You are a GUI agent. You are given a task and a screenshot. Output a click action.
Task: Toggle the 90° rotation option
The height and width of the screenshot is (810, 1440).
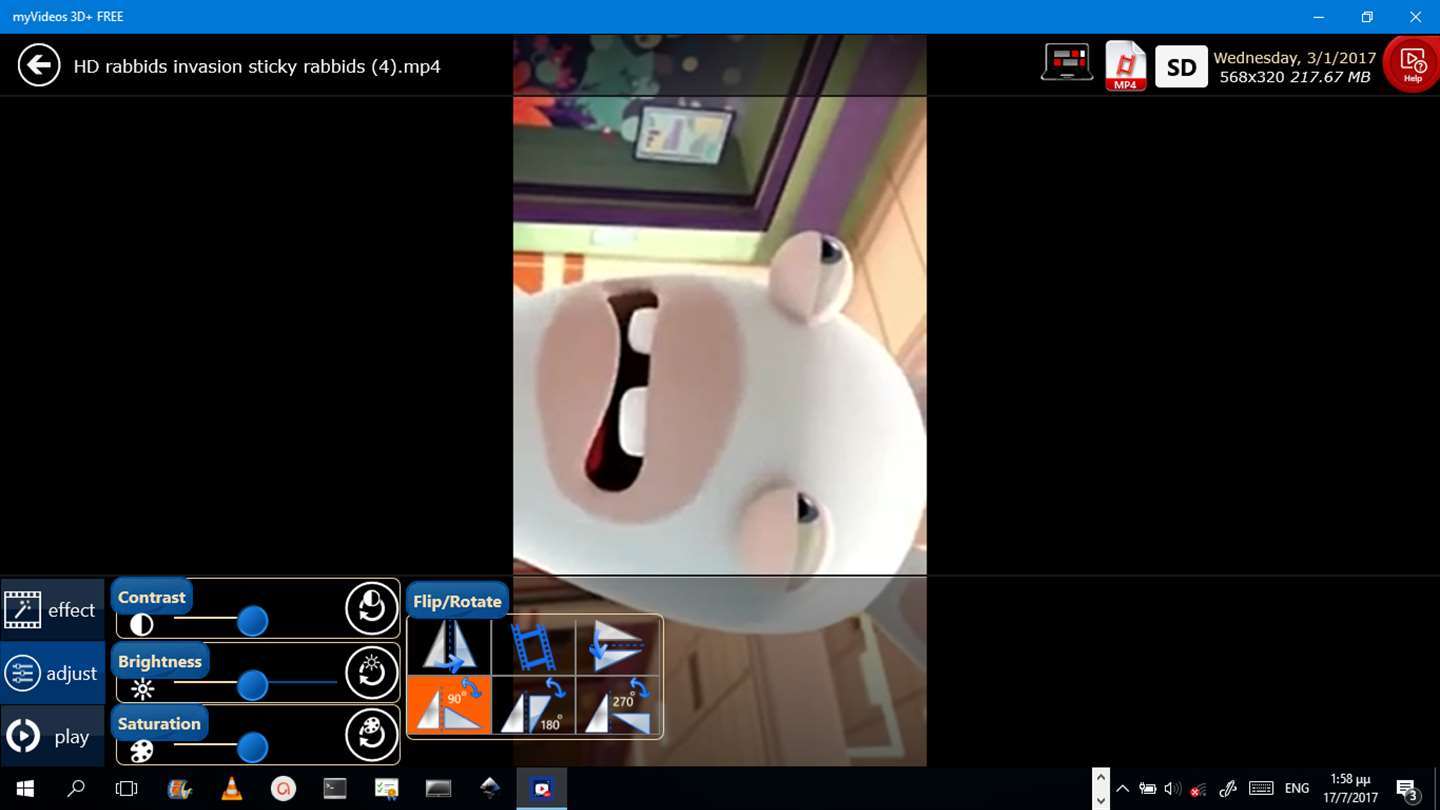coord(449,705)
